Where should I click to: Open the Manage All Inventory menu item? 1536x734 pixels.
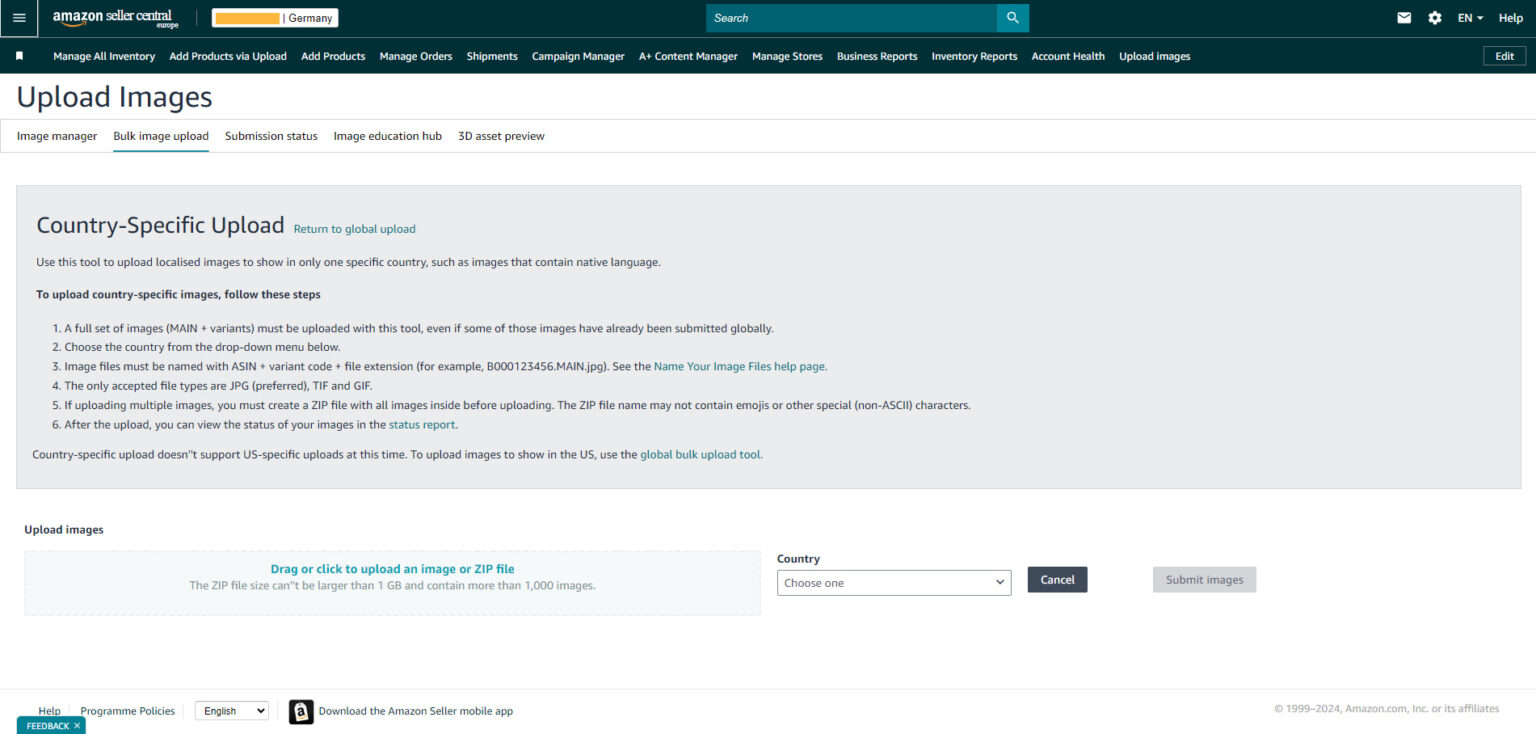104,56
